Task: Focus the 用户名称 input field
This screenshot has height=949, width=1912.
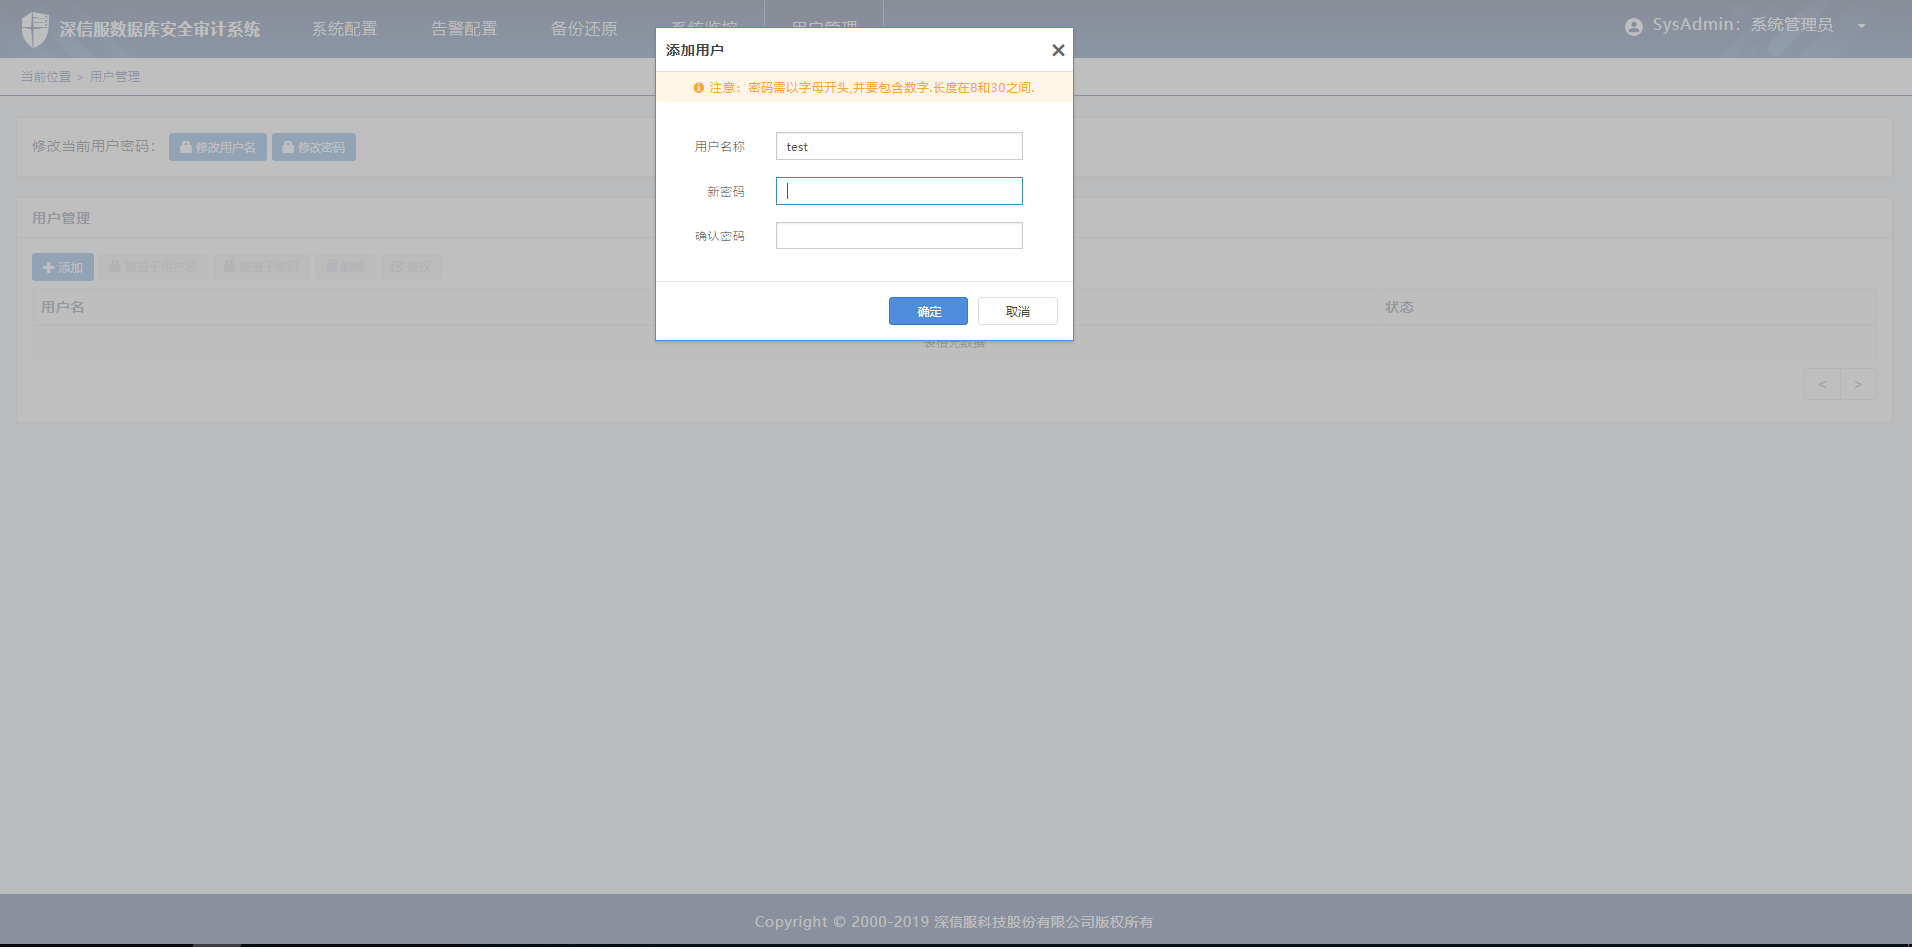Action: pos(899,146)
